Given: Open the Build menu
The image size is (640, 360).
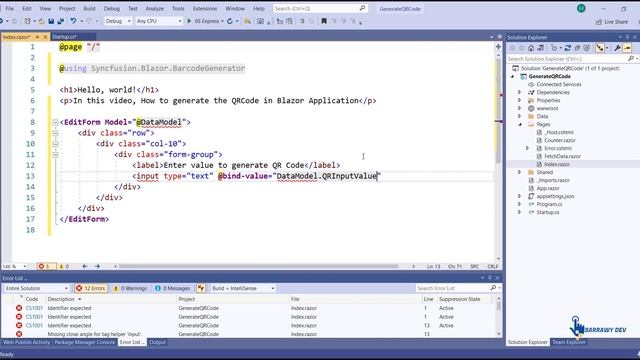Looking at the screenshot, I should pyautogui.click(x=89, y=8).
